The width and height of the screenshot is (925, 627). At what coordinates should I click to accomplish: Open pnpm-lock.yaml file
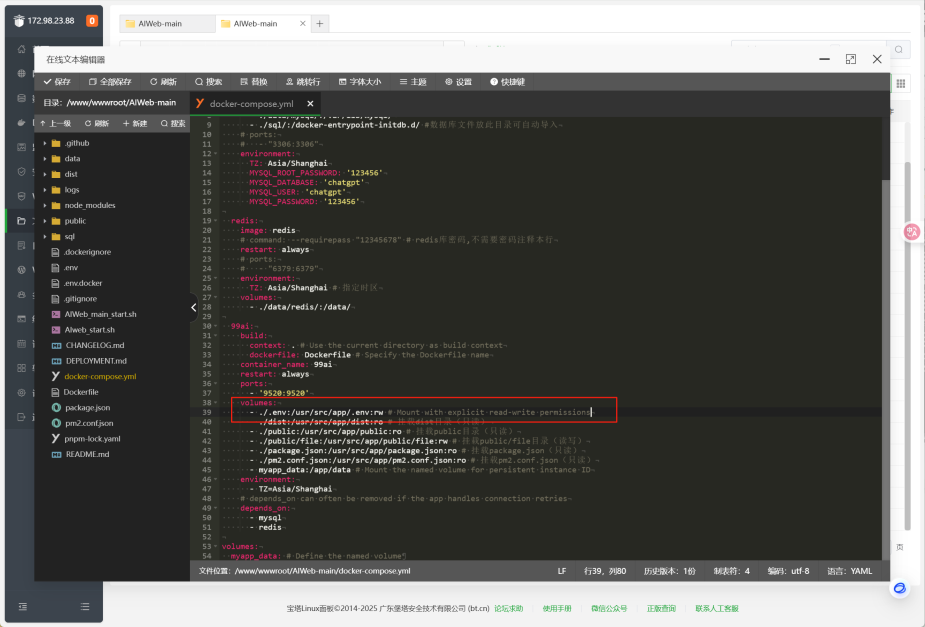point(92,439)
